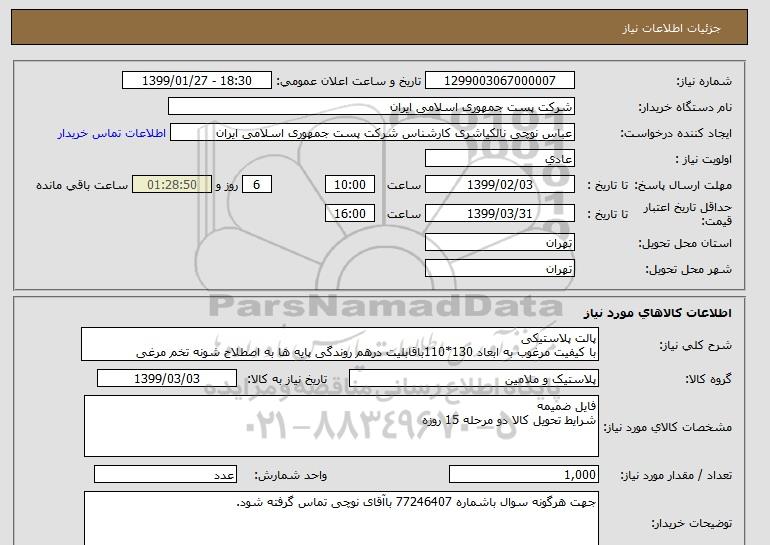
Task: Click the label شرح کلی نیاز
Action: point(695,345)
